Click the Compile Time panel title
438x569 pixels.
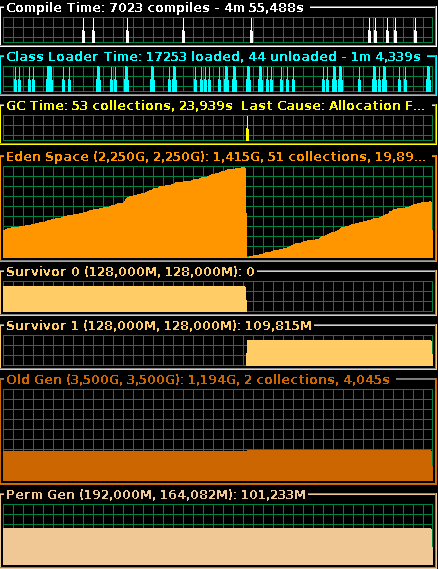155,8
